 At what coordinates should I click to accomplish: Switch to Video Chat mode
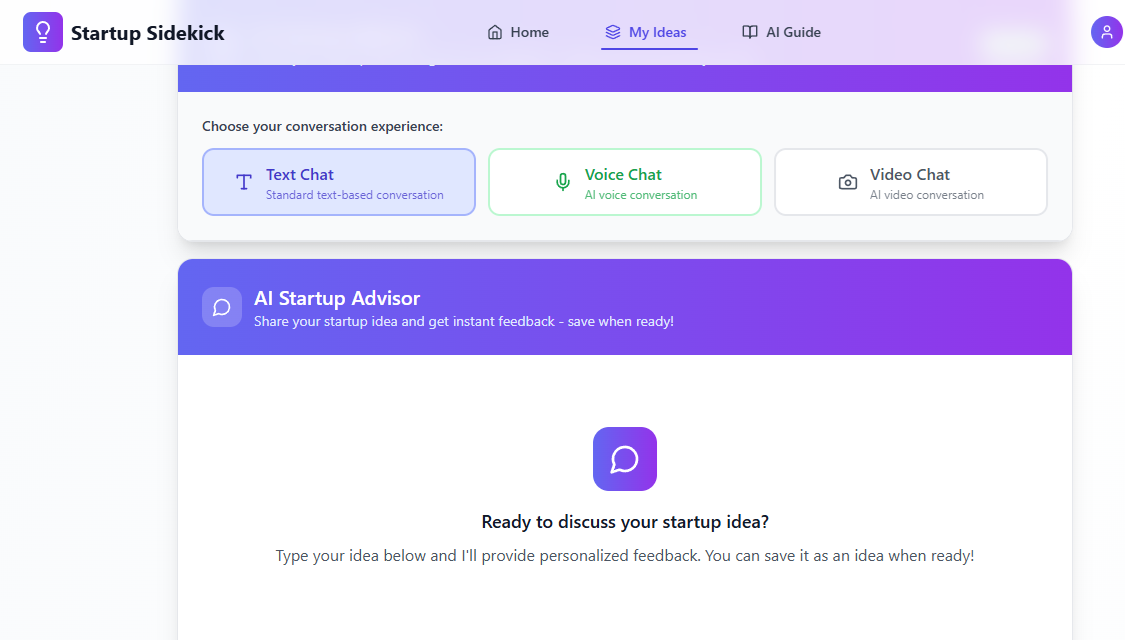[x=910, y=182]
